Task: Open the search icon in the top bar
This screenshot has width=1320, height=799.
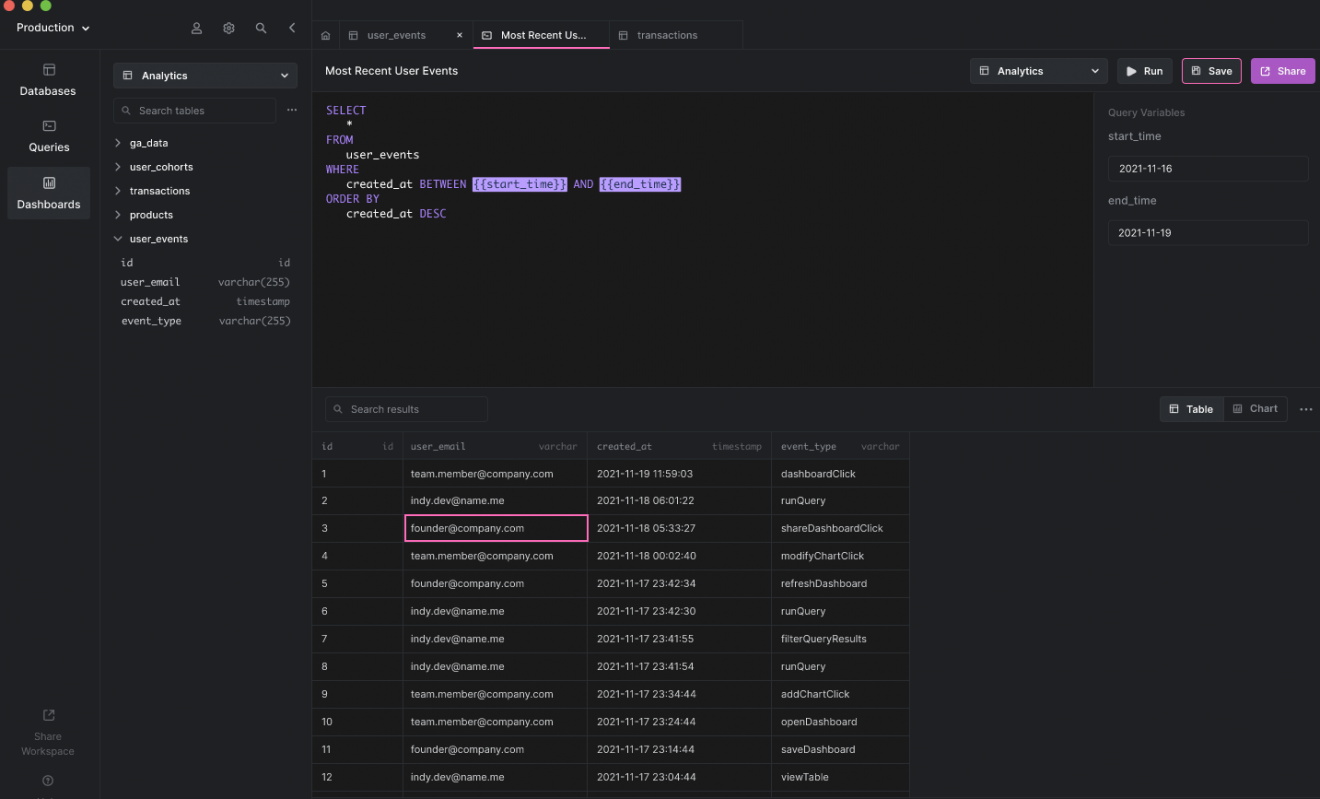Action: pos(260,28)
